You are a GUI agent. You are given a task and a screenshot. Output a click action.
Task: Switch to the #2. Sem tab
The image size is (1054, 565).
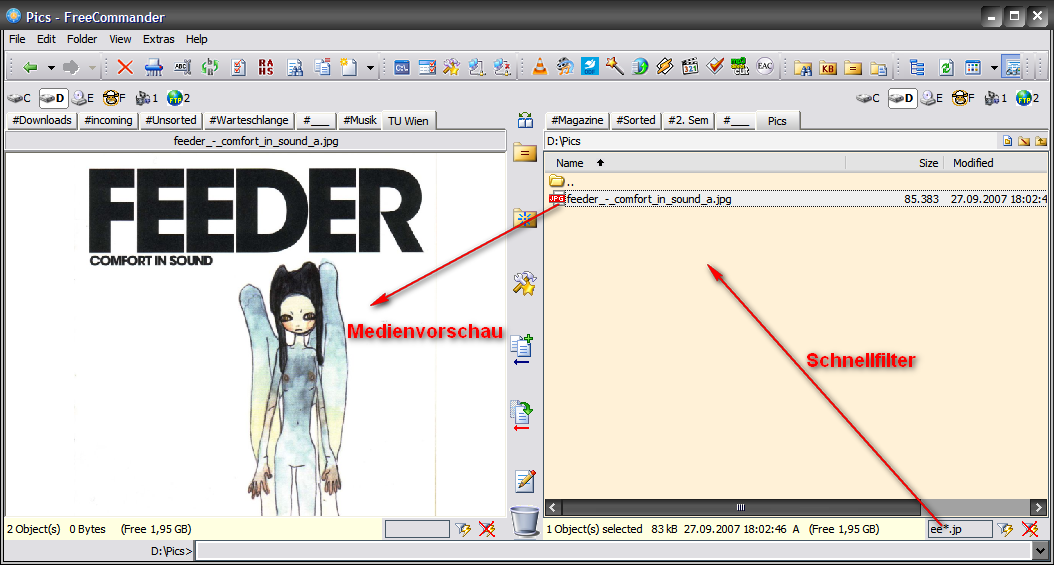point(688,120)
